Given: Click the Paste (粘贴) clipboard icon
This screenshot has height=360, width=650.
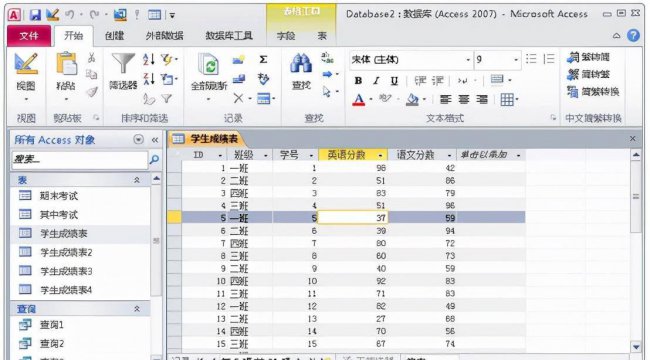Looking at the screenshot, I should tap(66, 64).
